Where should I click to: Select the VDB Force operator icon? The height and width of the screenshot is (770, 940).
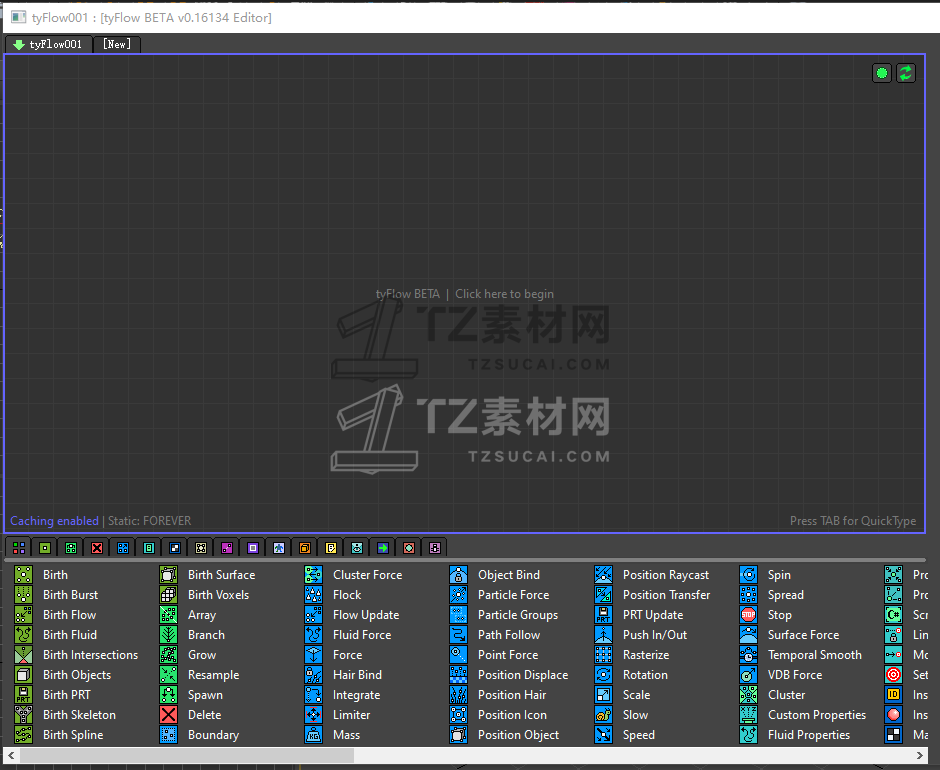[749, 675]
